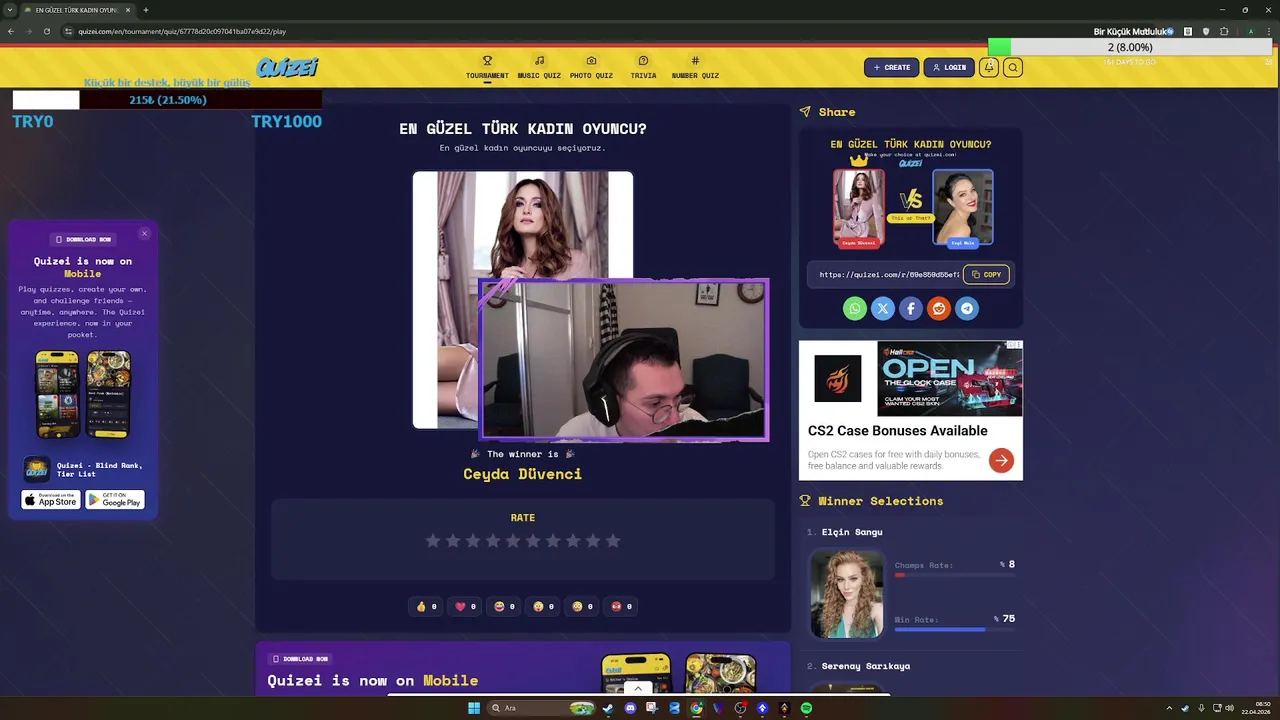Click the Elçin Sangu winner thumbnail
Image resolution: width=1280 pixels, height=720 pixels.
[847, 593]
